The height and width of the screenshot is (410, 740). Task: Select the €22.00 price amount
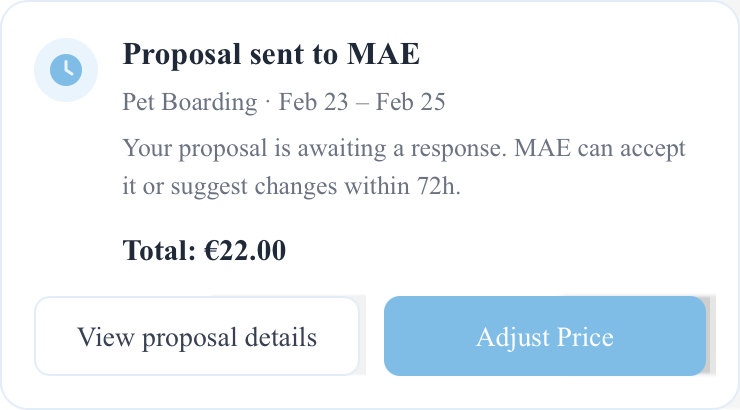point(245,250)
